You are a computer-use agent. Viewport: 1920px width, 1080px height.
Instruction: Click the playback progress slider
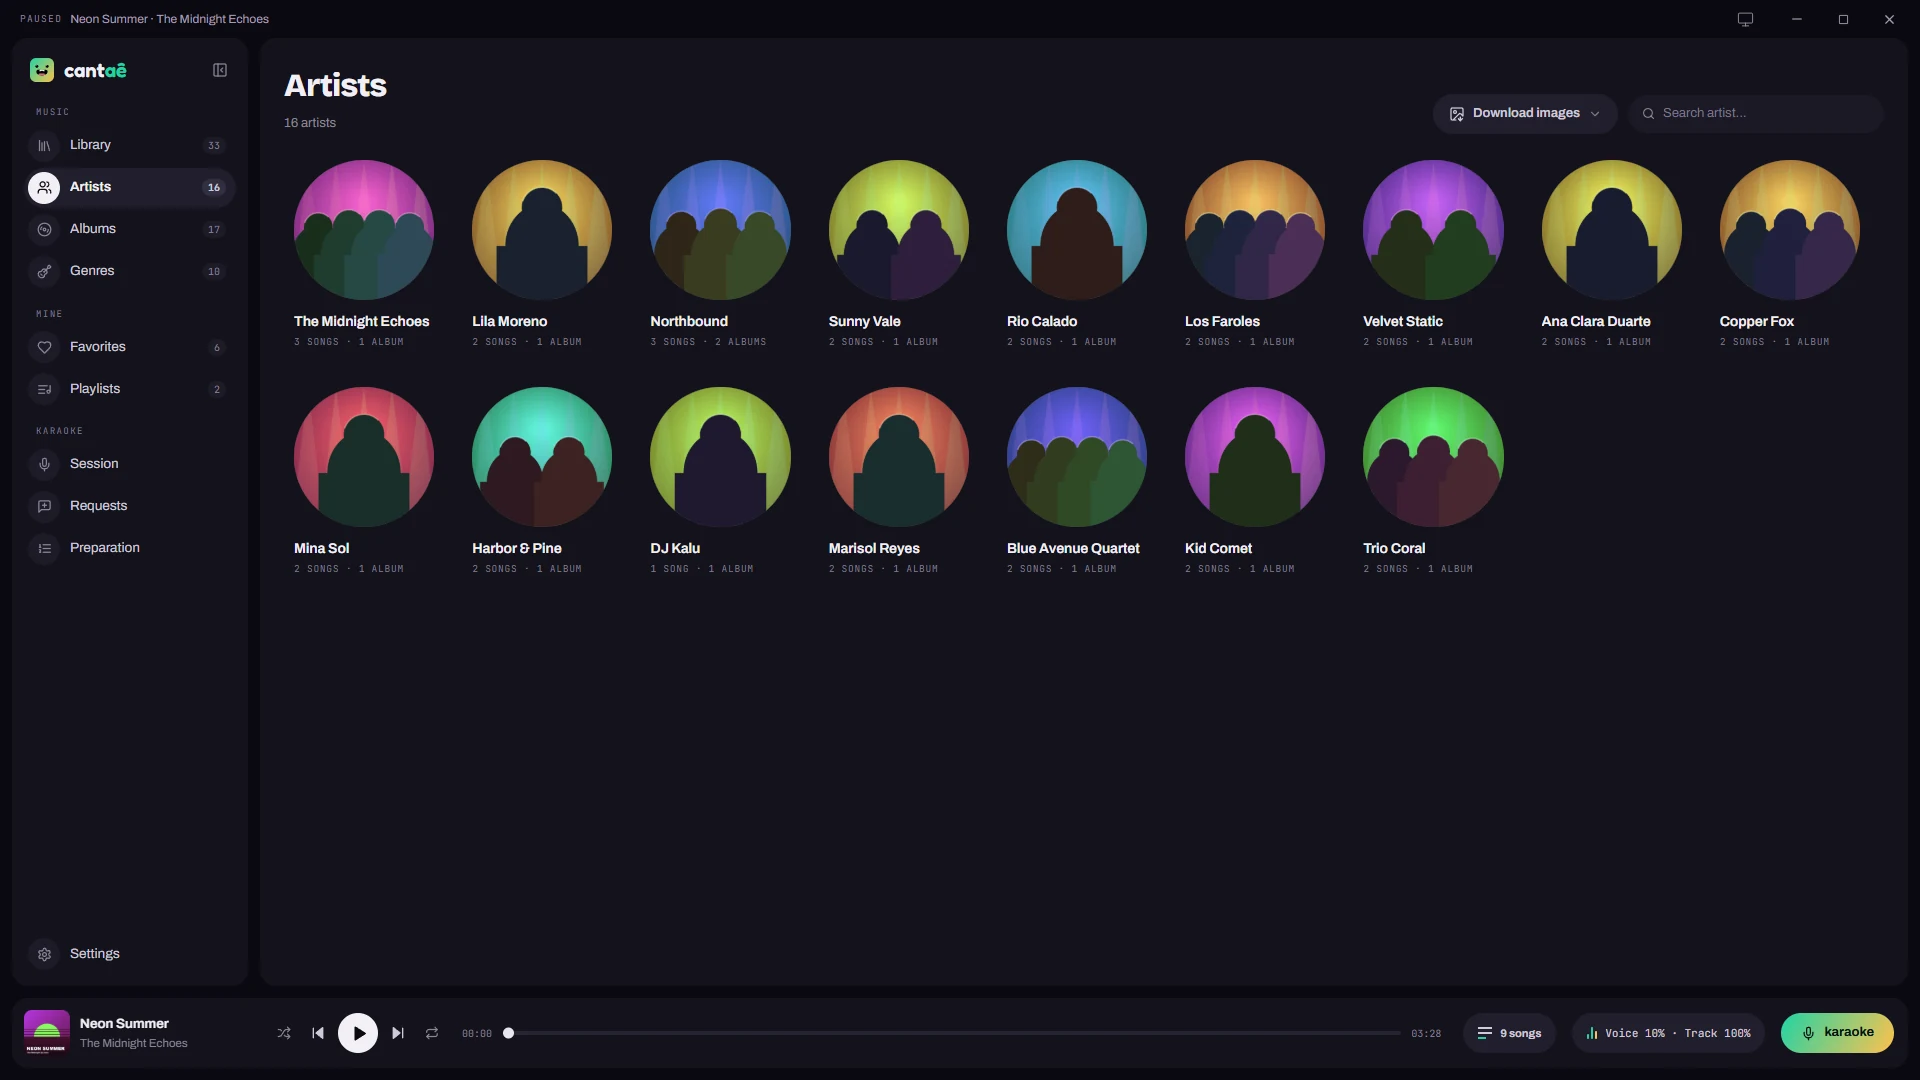(x=953, y=1033)
